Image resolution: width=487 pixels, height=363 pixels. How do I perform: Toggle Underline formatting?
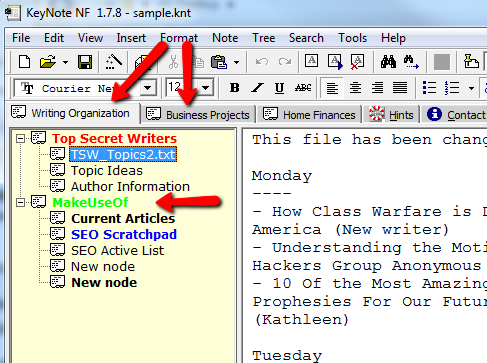coord(279,88)
